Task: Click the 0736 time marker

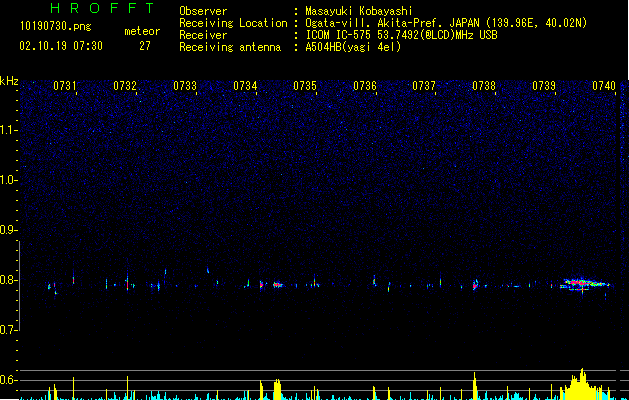Action: pyautogui.click(x=365, y=86)
